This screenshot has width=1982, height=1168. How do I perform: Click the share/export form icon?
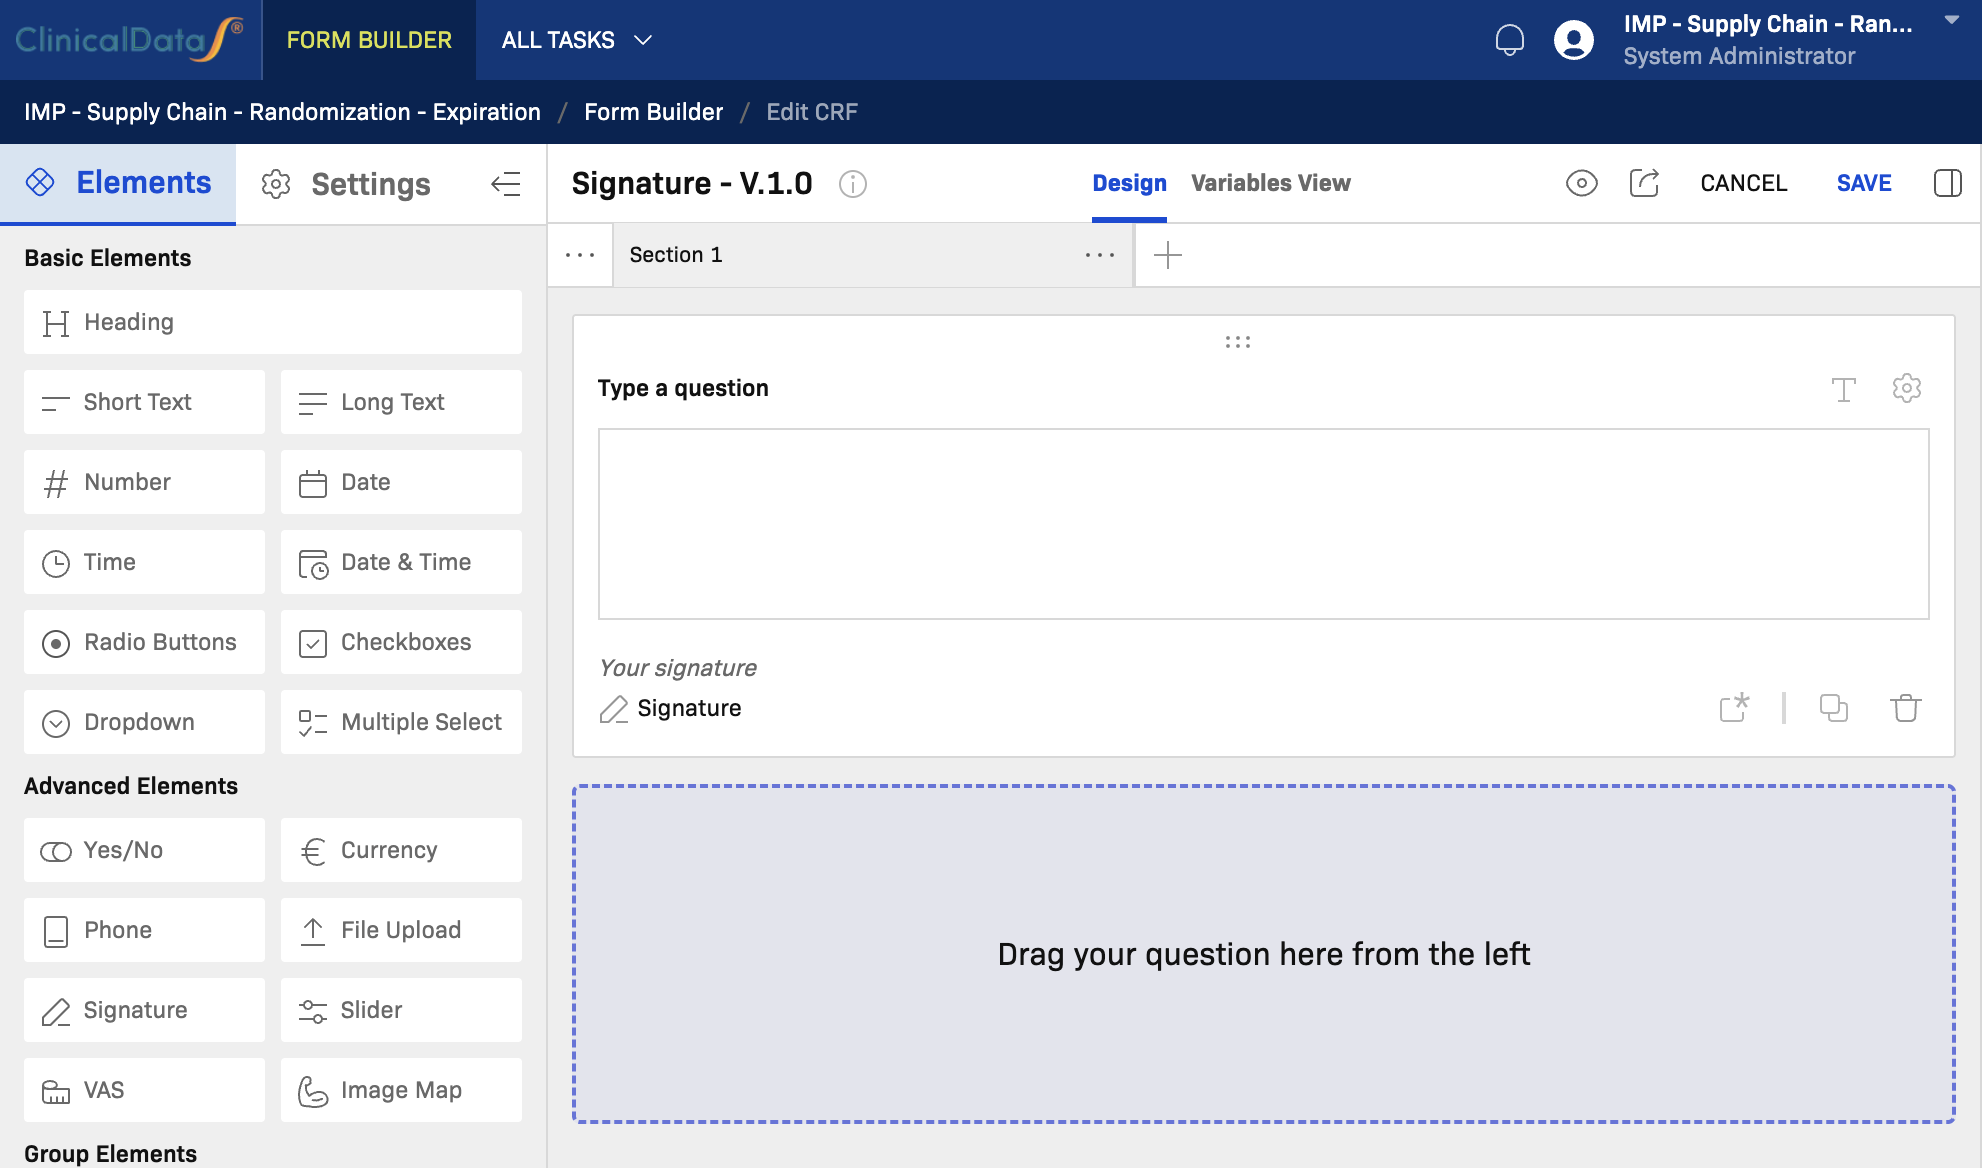coord(1645,183)
